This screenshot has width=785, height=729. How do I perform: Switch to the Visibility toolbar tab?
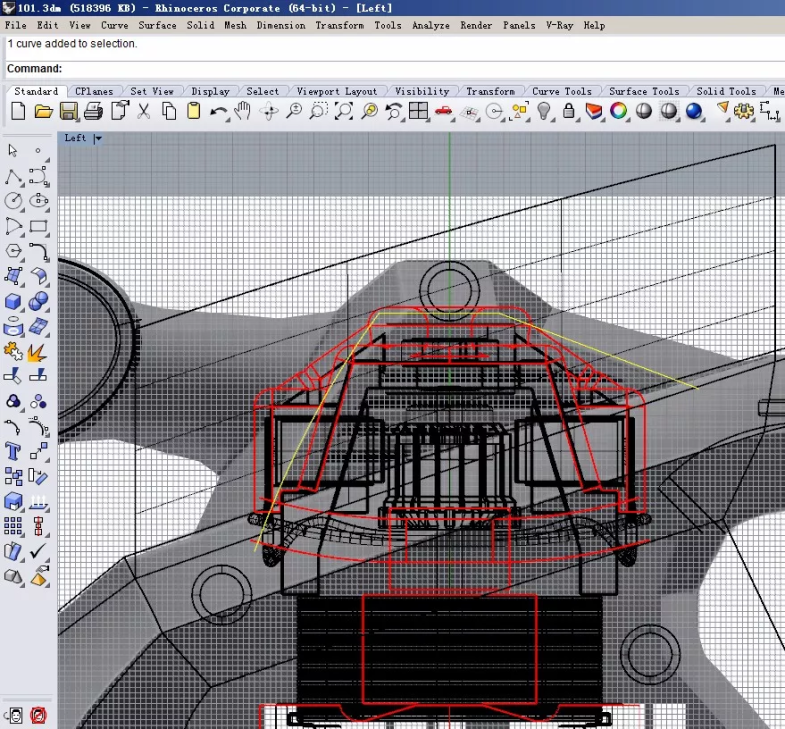click(x=422, y=91)
